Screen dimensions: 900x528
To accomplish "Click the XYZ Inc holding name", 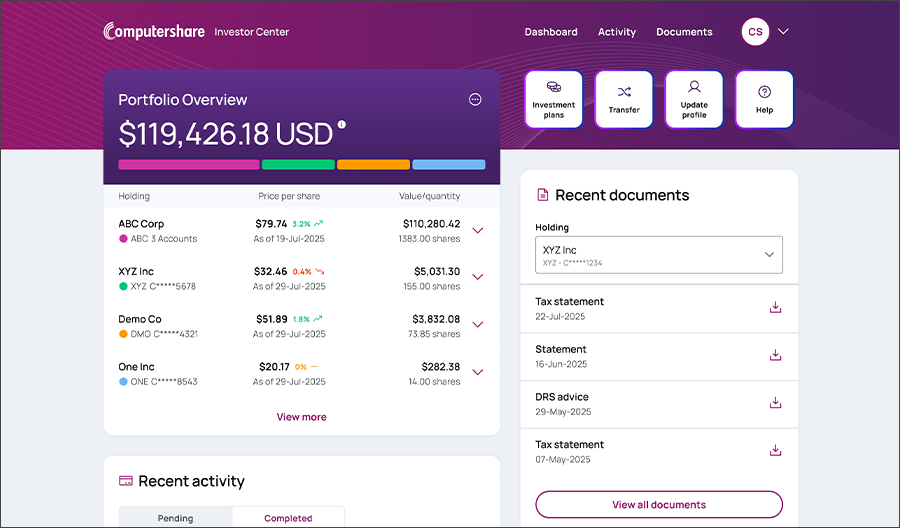I will pos(136,271).
